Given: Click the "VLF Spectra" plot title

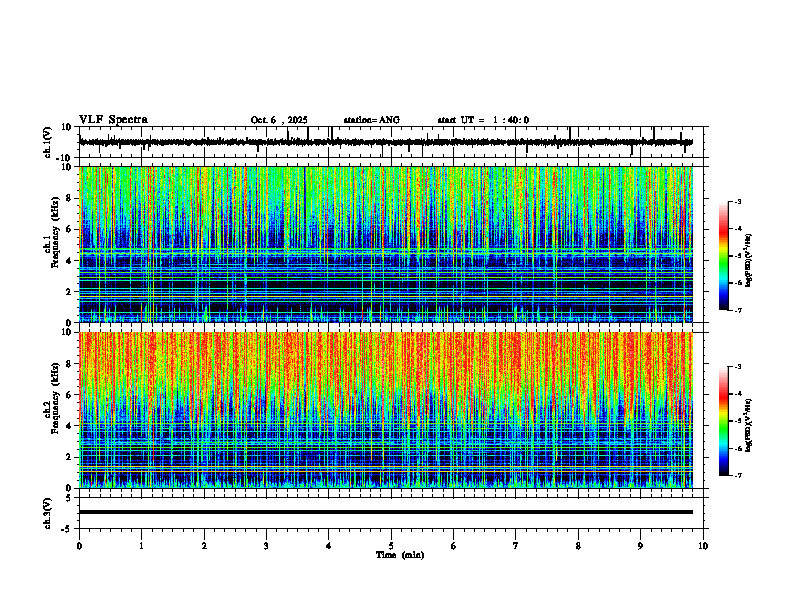Looking at the screenshot, I should (113, 120).
